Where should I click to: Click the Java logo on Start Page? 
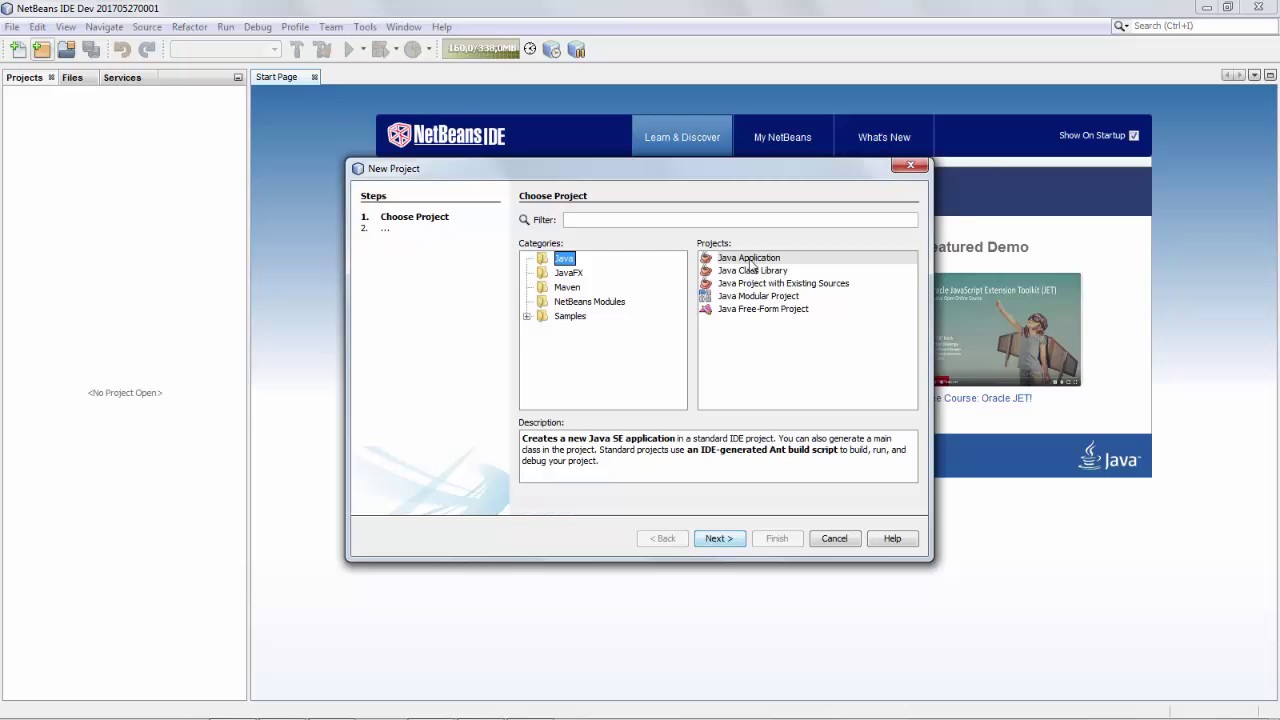point(1109,456)
